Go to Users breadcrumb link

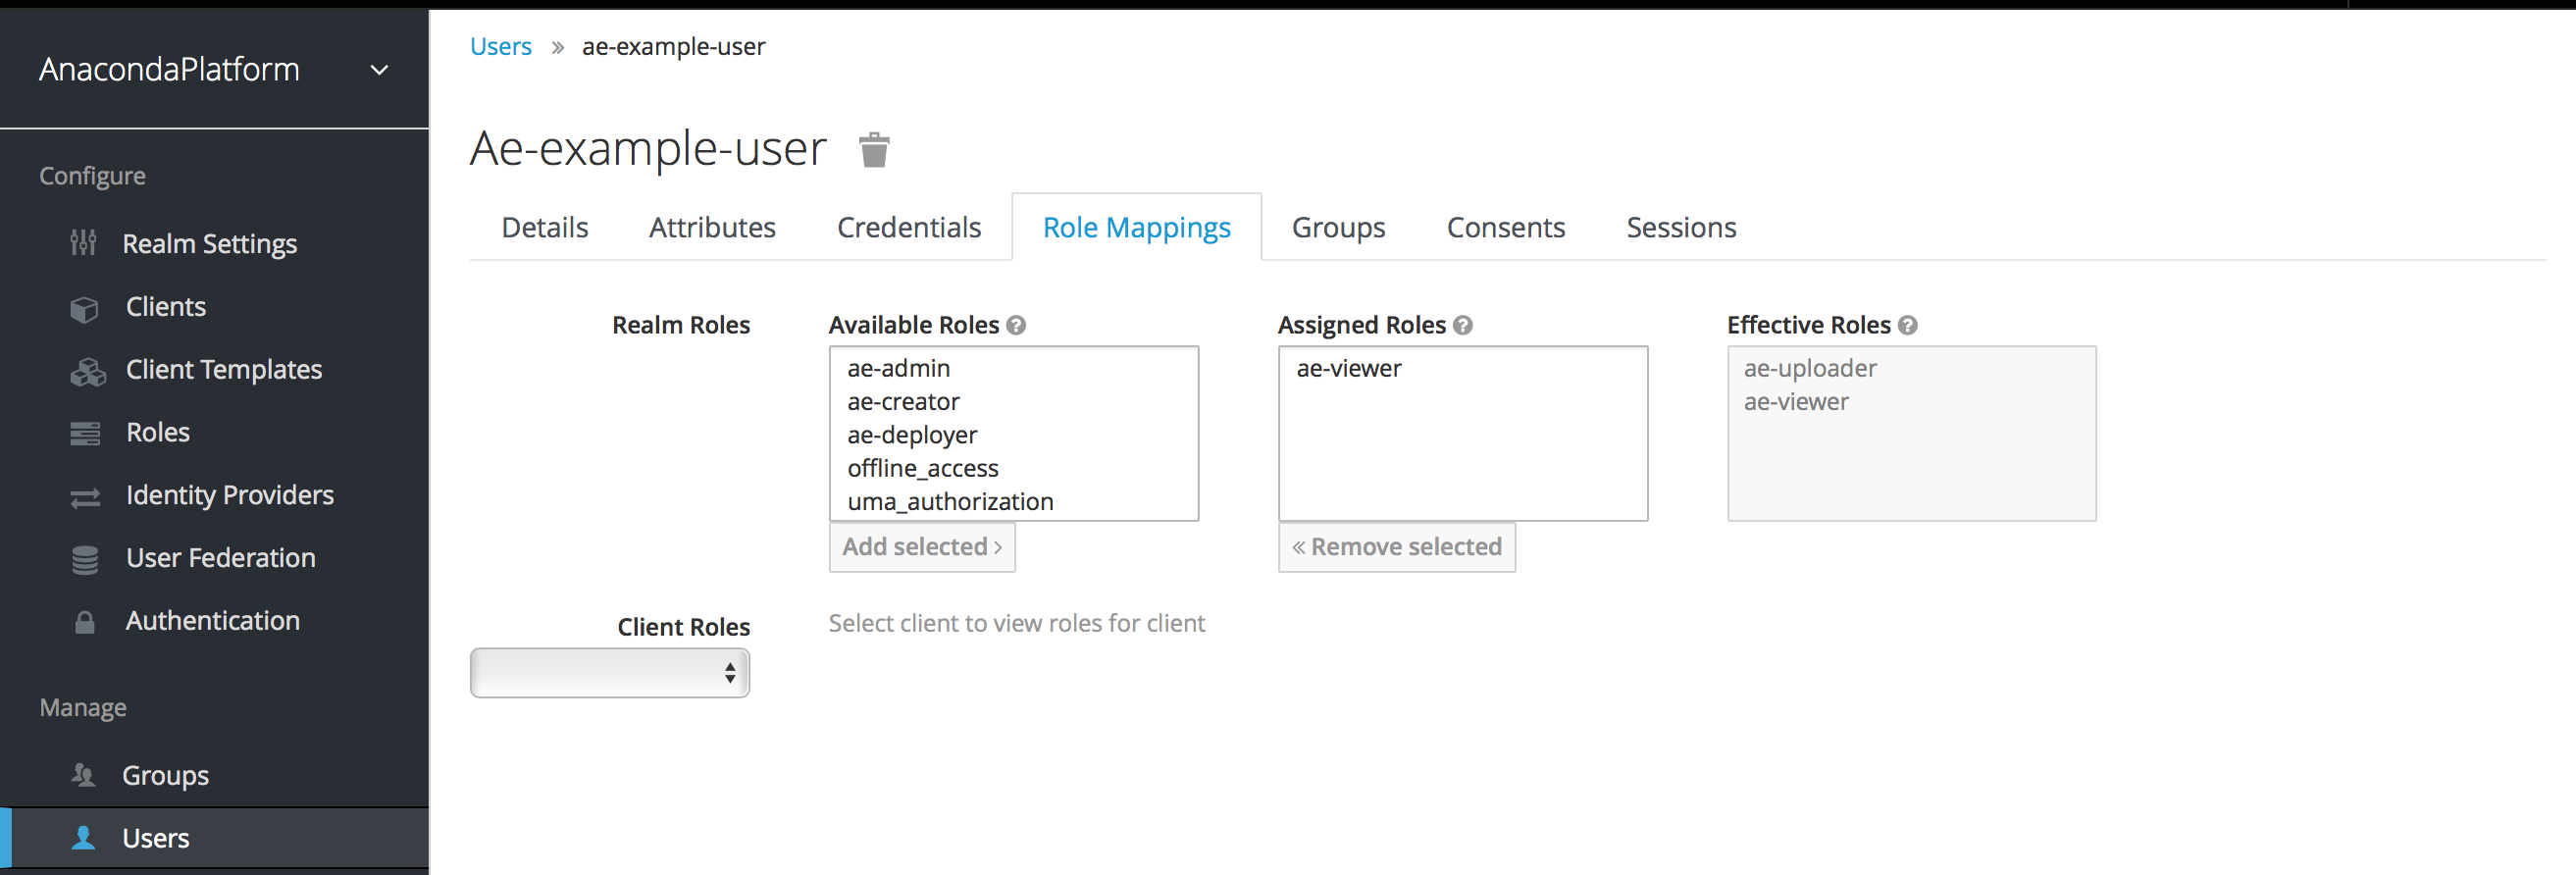click(500, 47)
